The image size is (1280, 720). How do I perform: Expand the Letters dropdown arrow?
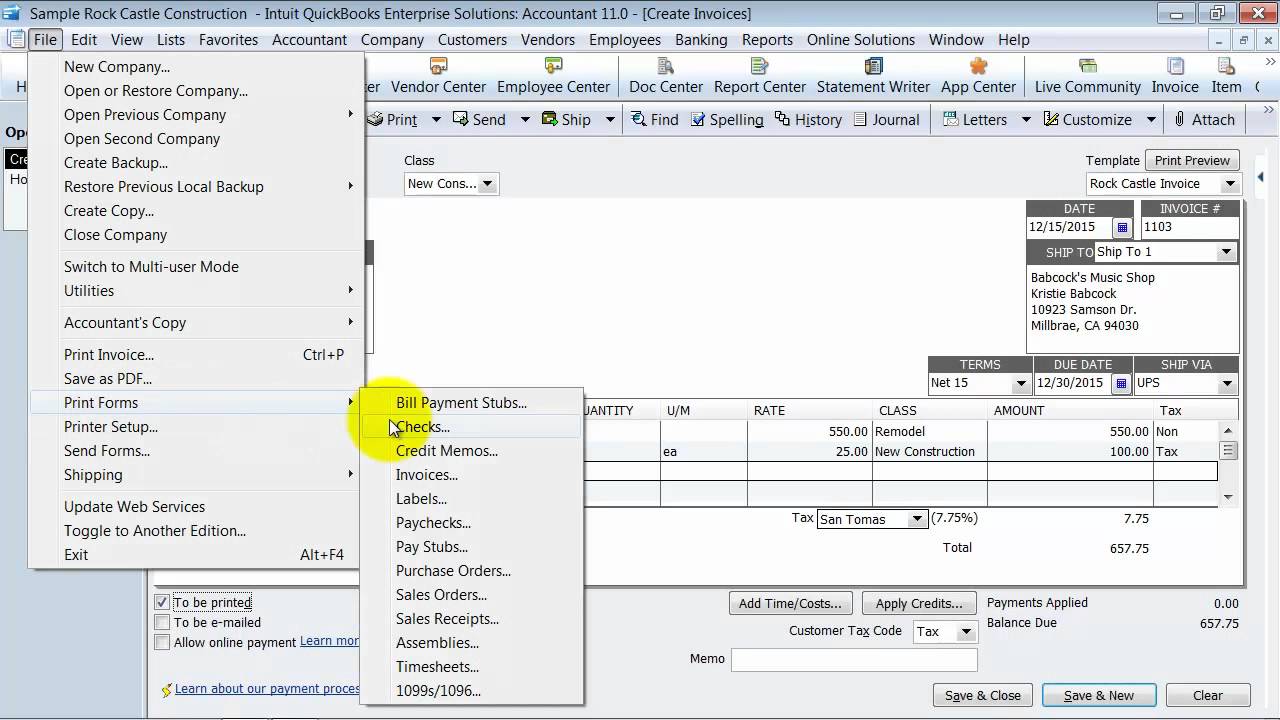coord(1026,119)
